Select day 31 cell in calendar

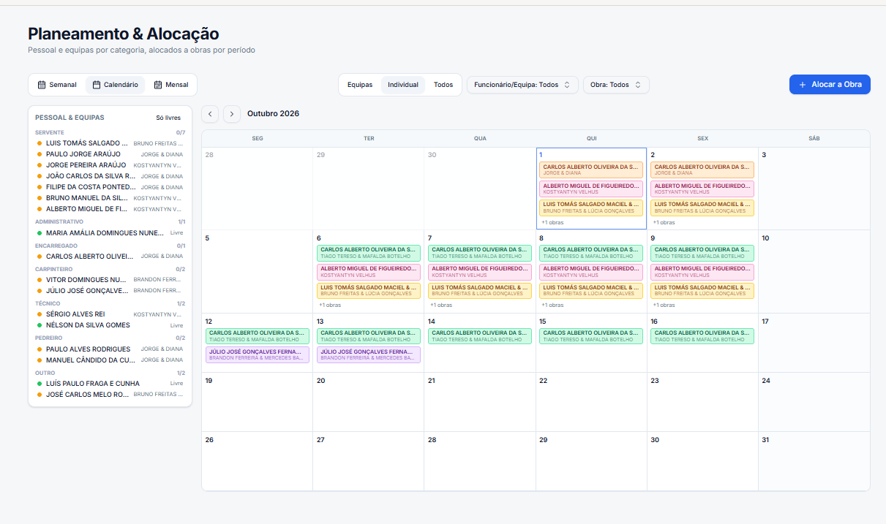[x=814, y=461]
